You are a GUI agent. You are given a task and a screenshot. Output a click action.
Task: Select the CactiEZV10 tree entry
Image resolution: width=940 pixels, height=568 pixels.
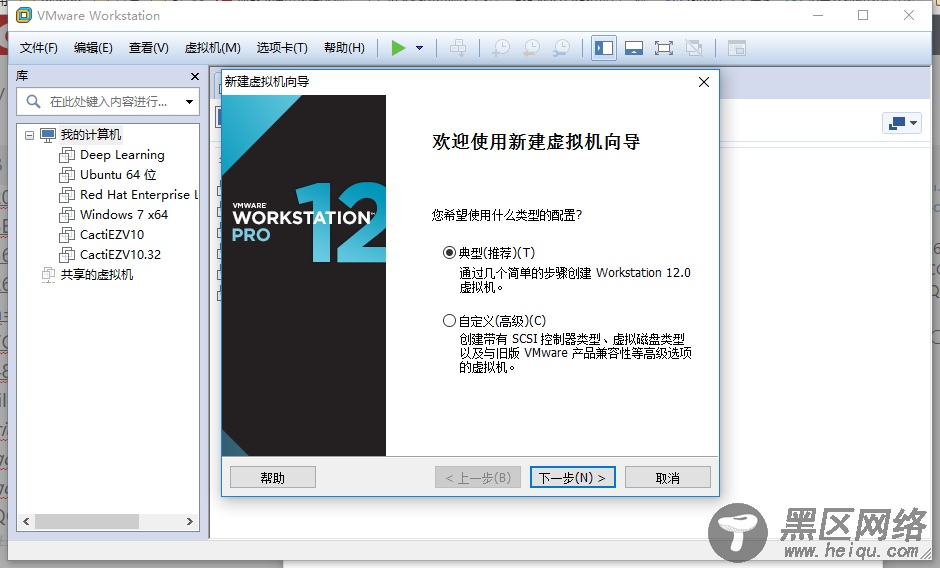112,235
